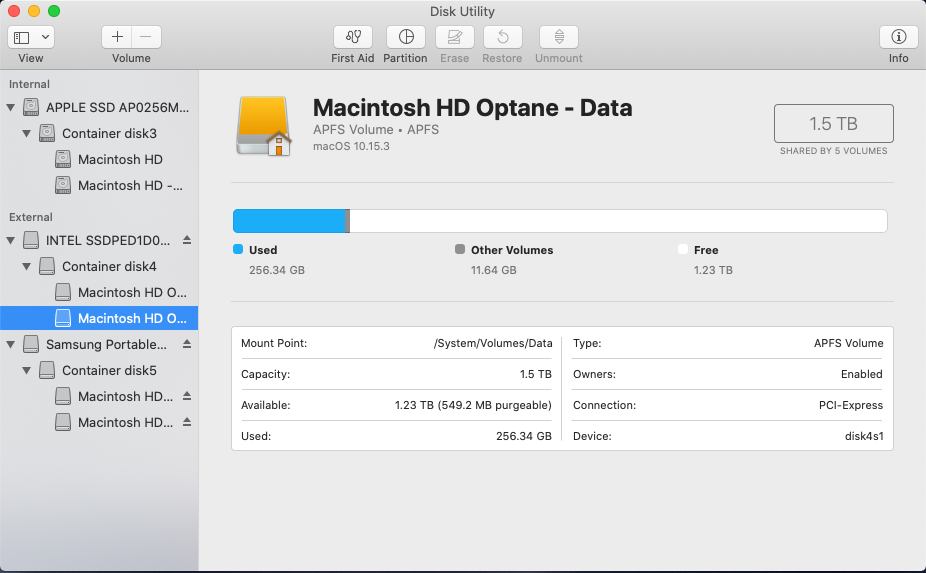Click the Mount Point path /System/Volumes/Data
This screenshot has width=926, height=573.
[493, 343]
